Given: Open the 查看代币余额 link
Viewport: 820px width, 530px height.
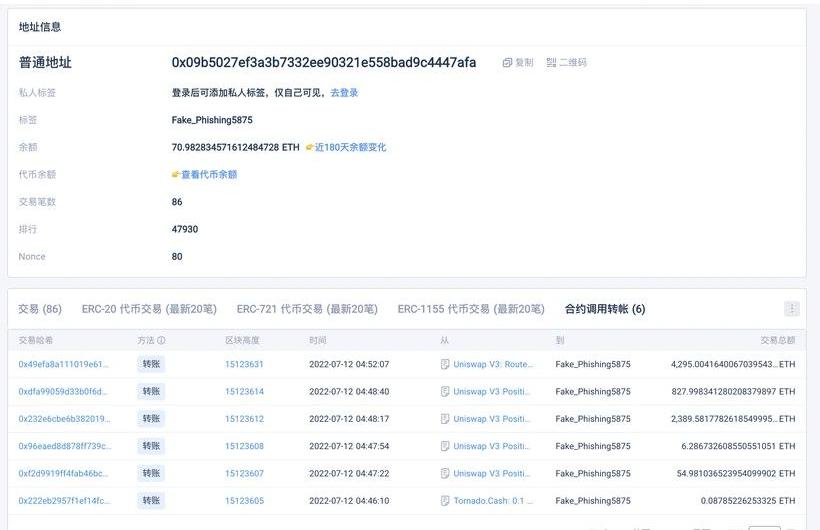Looking at the screenshot, I should 209,175.
